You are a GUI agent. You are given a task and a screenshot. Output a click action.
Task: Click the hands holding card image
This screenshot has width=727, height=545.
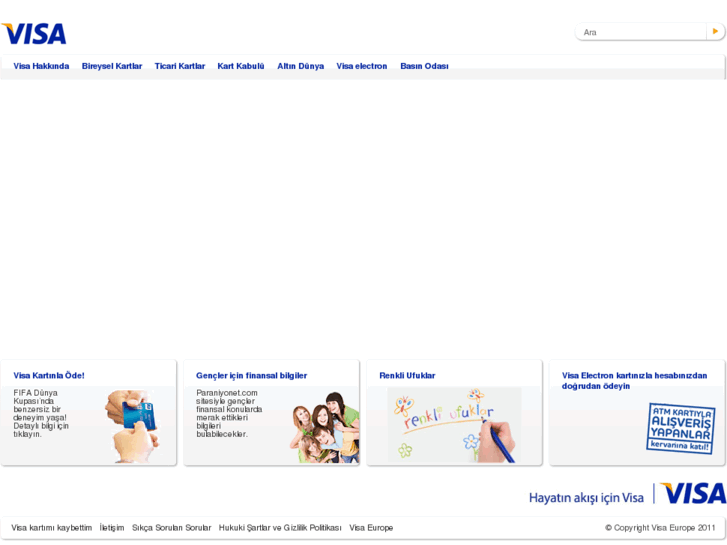tap(134, 426)
